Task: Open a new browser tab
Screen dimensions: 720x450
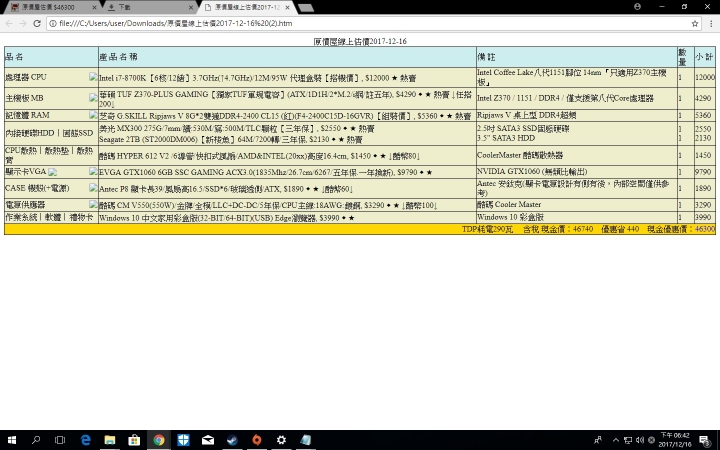Action: pos(306,7)
